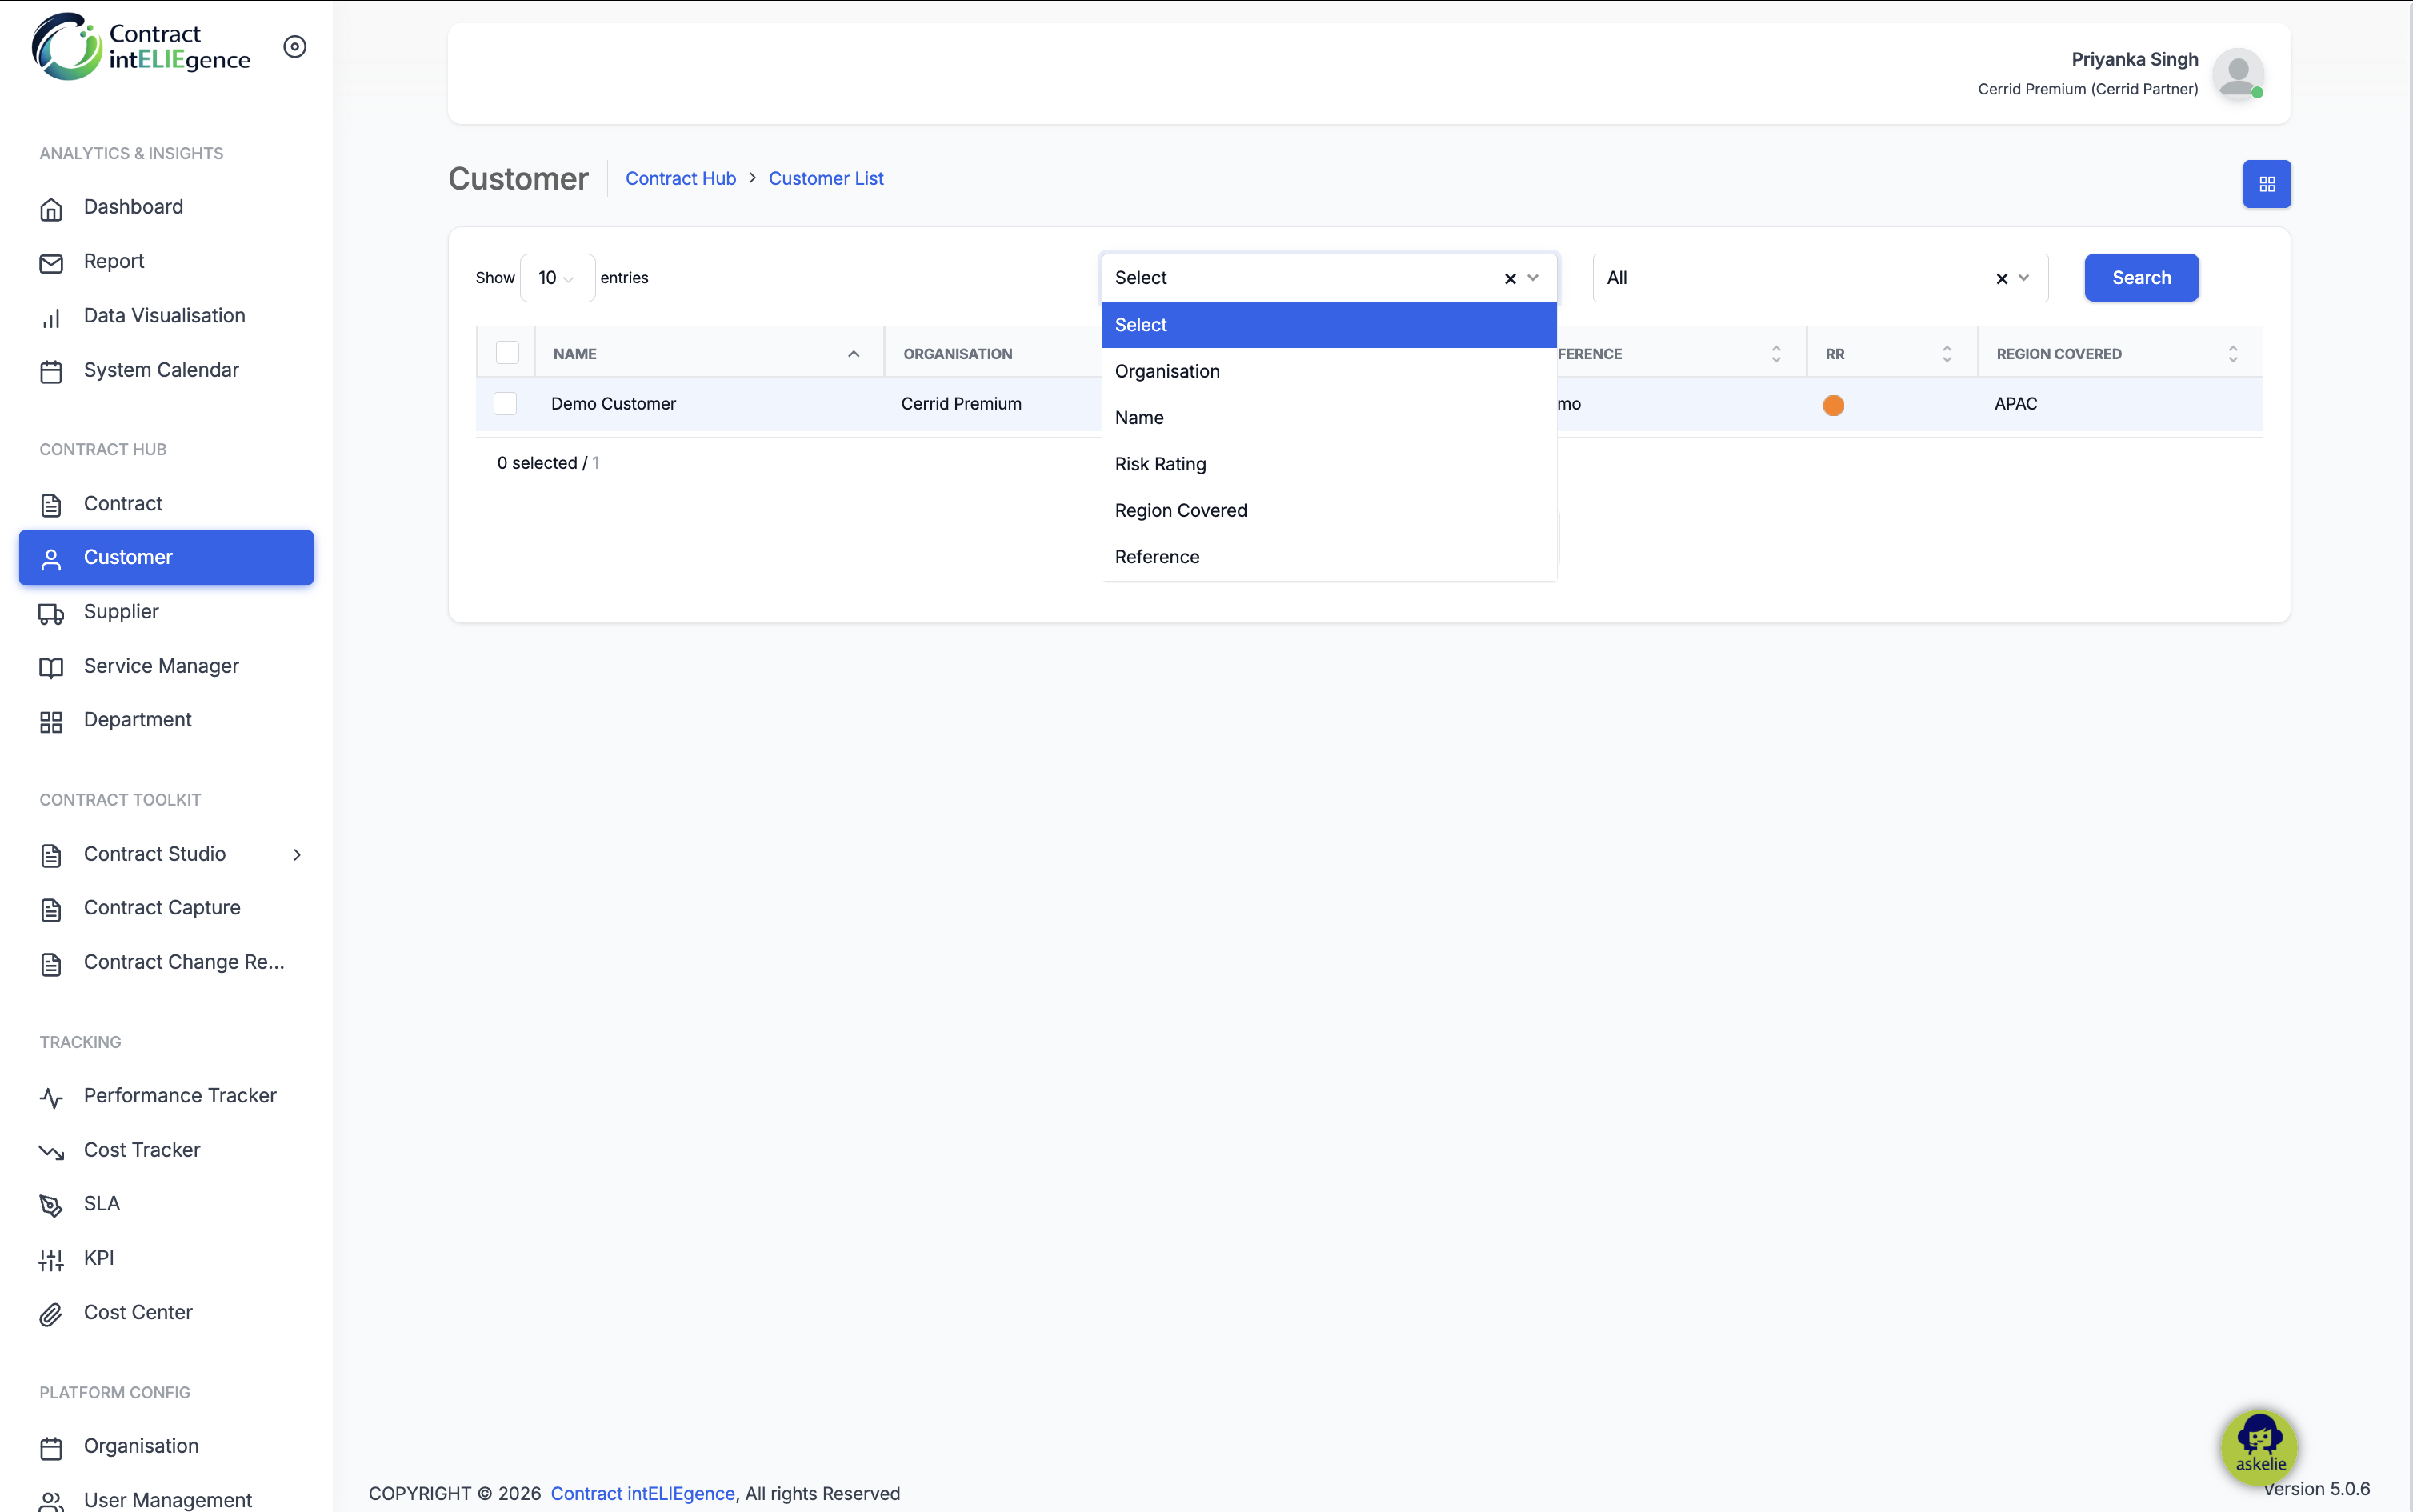The image size is (2413, 1512).
Task: Click the Cerrid Premium organisation cell
Action: (961, 404)
